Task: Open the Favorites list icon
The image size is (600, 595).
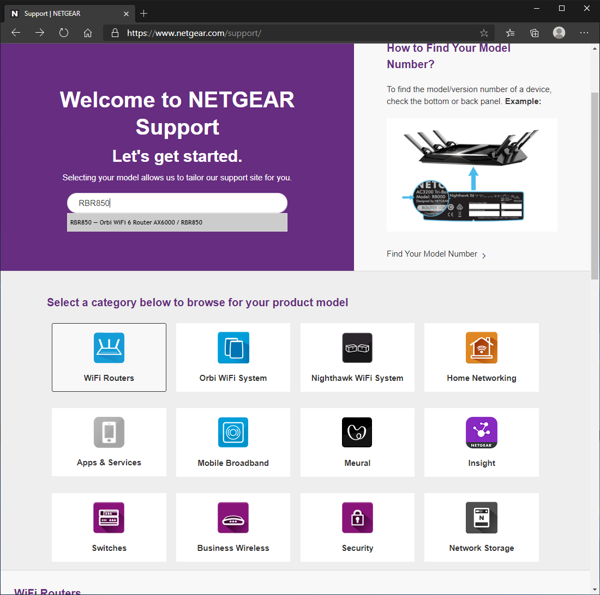Action: [510, 33]
